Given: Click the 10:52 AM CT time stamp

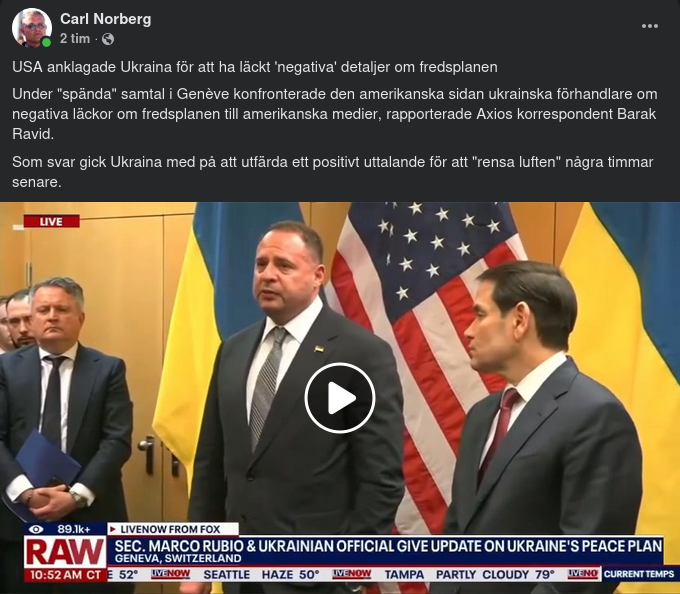Looking at the screenshot, I should pos(65,575).
